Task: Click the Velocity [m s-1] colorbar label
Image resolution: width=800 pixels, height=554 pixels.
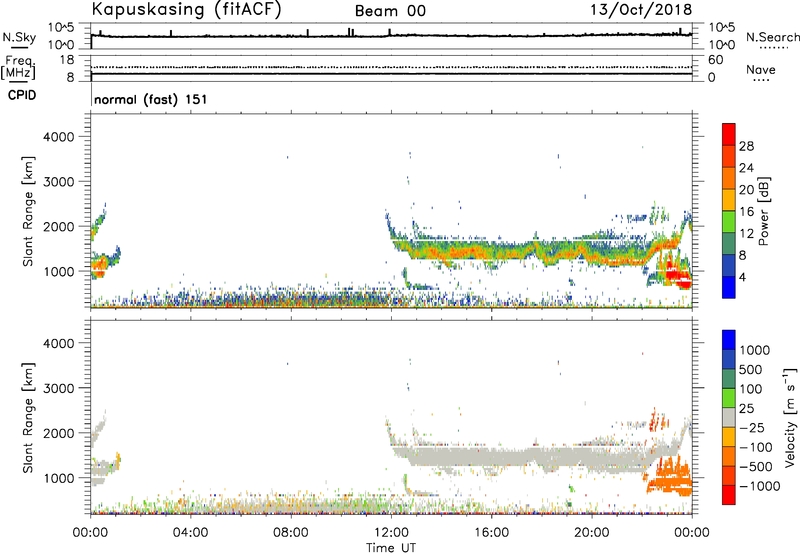Action: click(x=790, y=417)
